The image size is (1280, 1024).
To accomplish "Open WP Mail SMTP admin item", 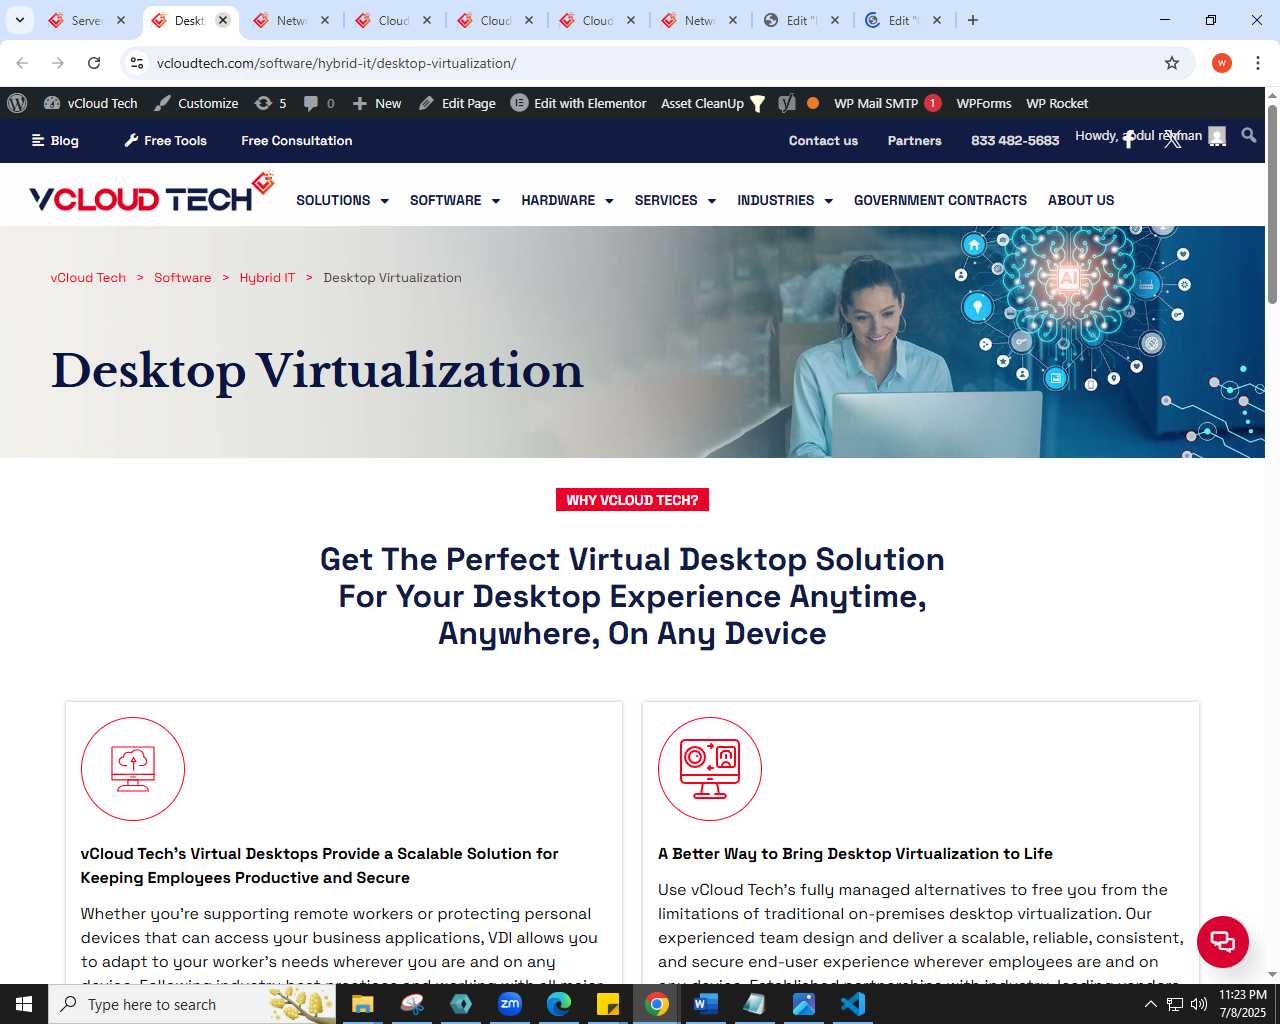I will (887, 103).
